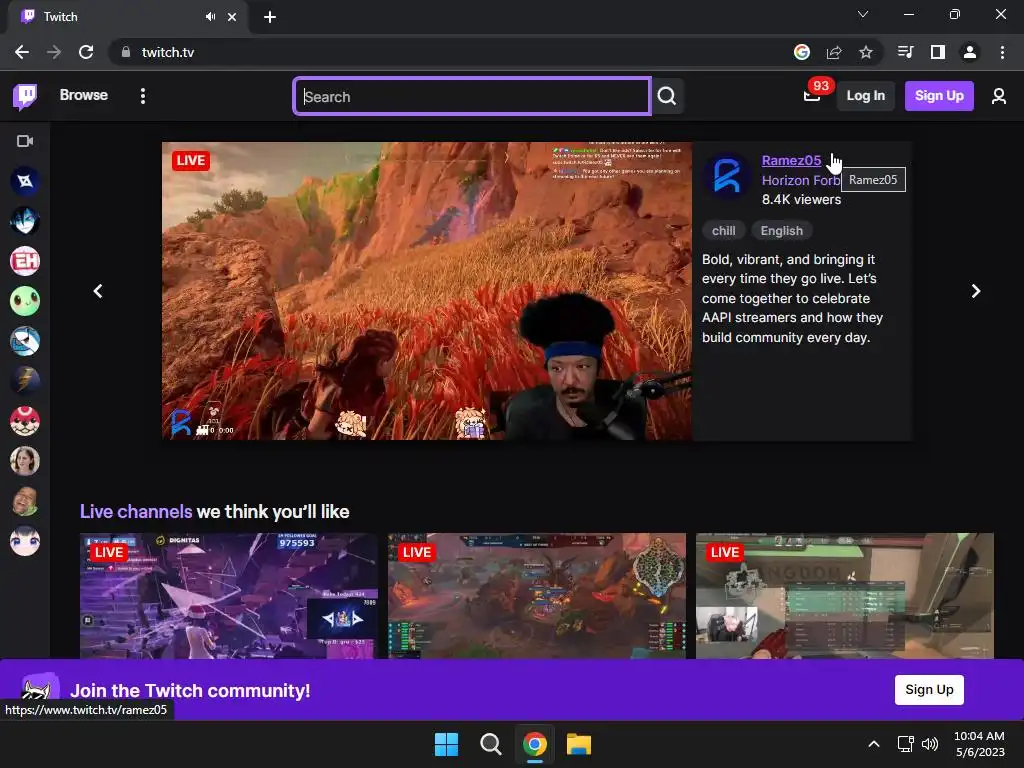Open the laughing man avatar channel
Screen dimensions: 1024x768
25,501
